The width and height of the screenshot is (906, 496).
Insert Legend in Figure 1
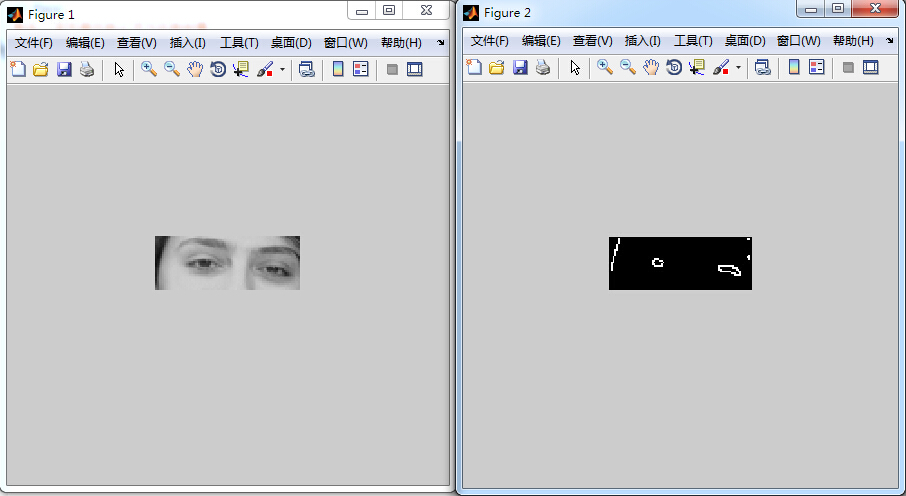tap(361, 69)
